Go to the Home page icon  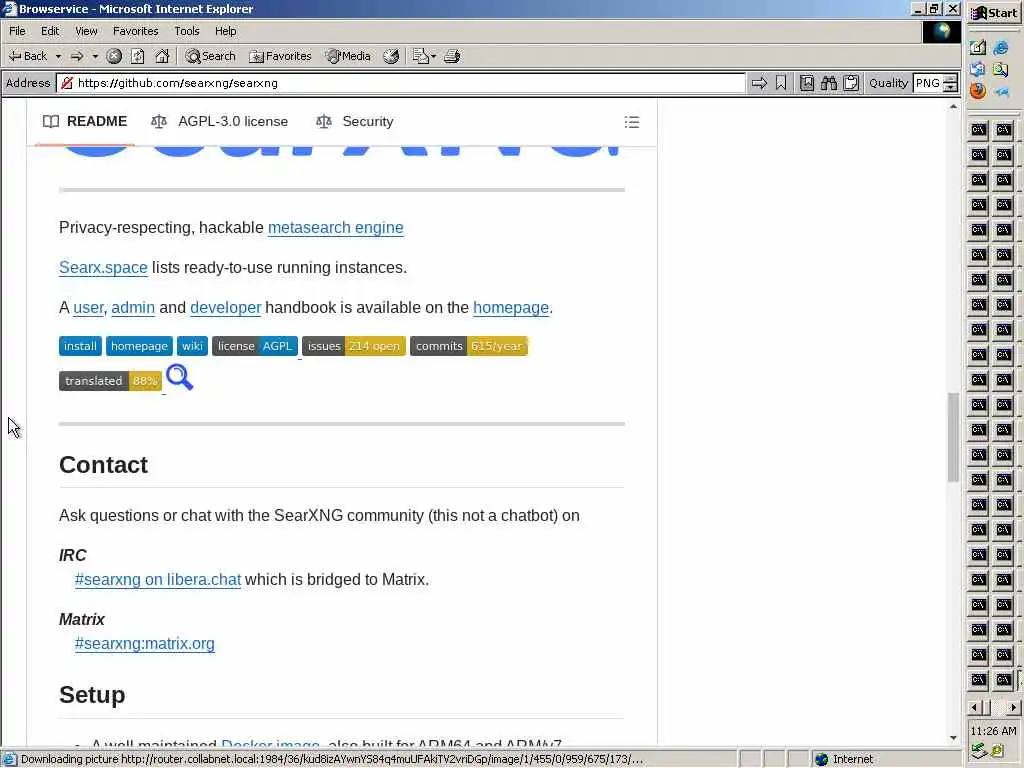tap(162, 56)
